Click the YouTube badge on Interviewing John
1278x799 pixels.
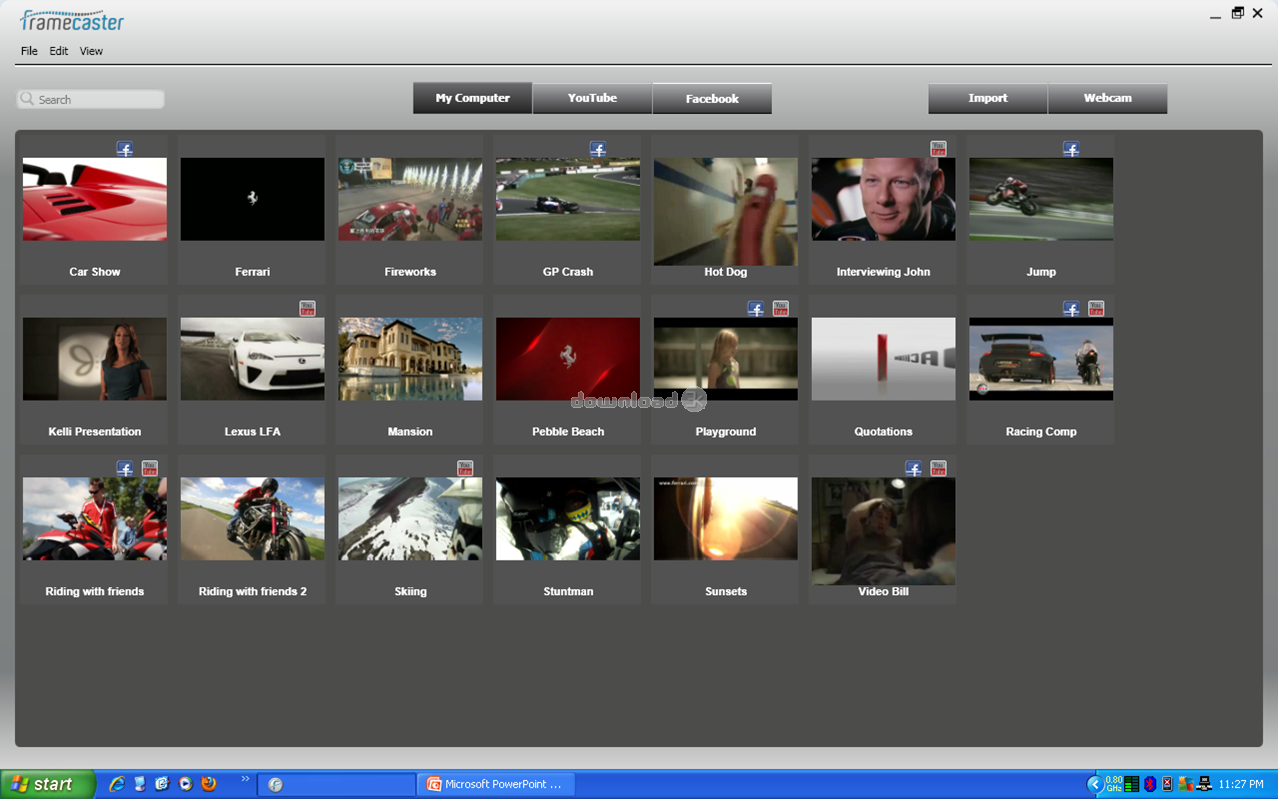pos(938,149)
